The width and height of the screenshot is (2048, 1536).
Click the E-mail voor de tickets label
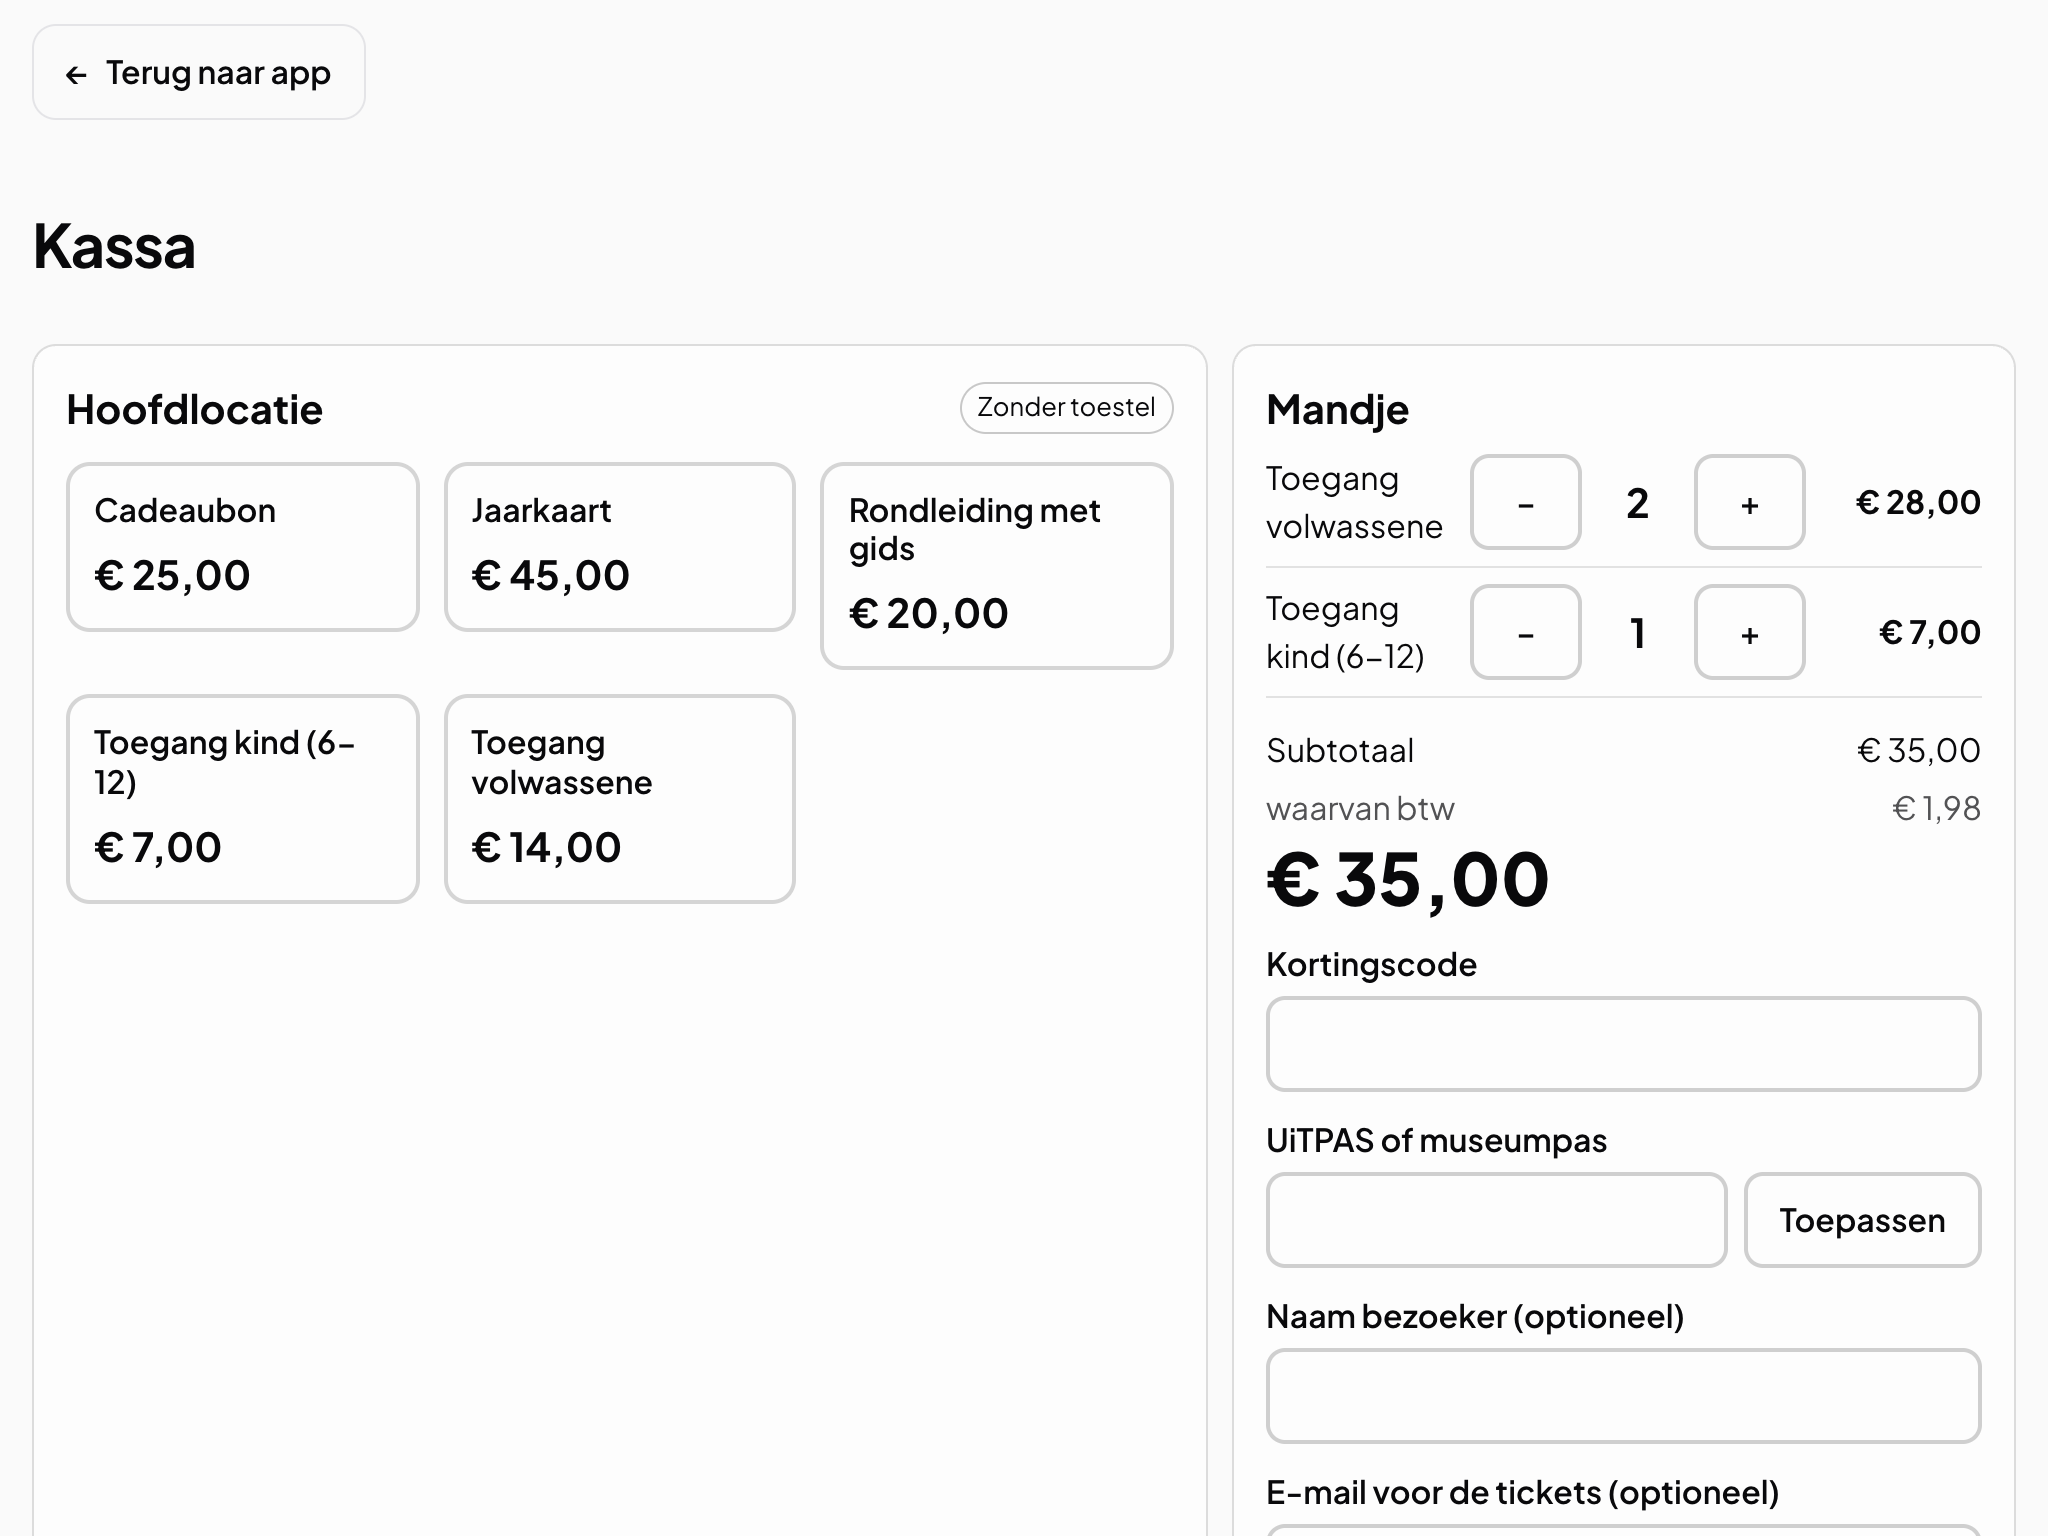click(x=1523, y=1492)
